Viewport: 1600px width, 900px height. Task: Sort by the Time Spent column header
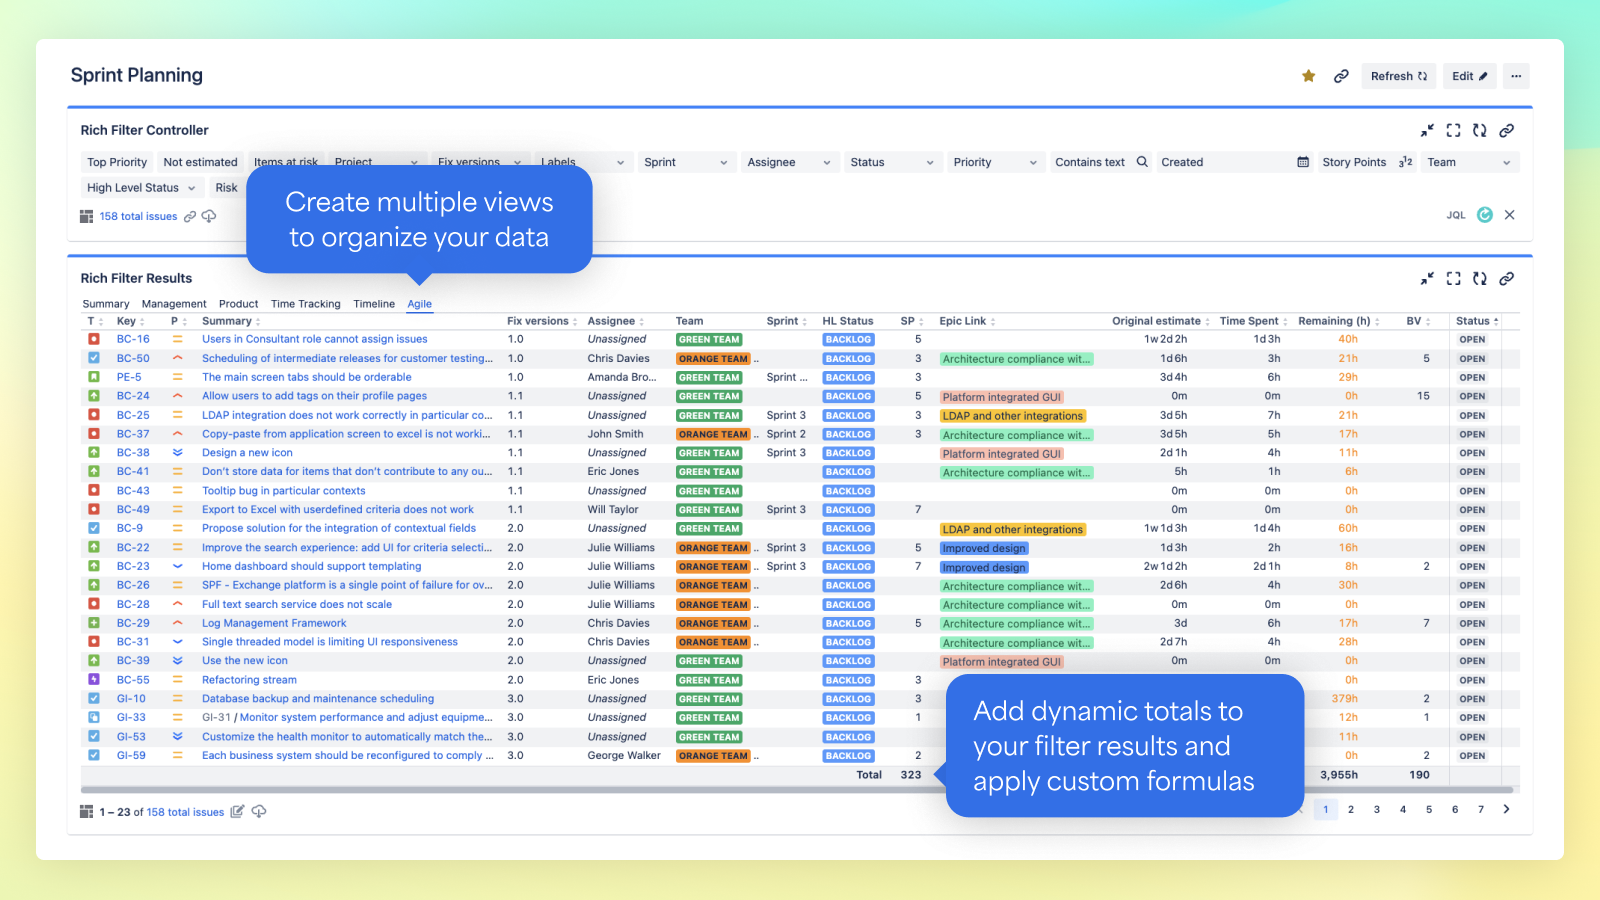1249,321
